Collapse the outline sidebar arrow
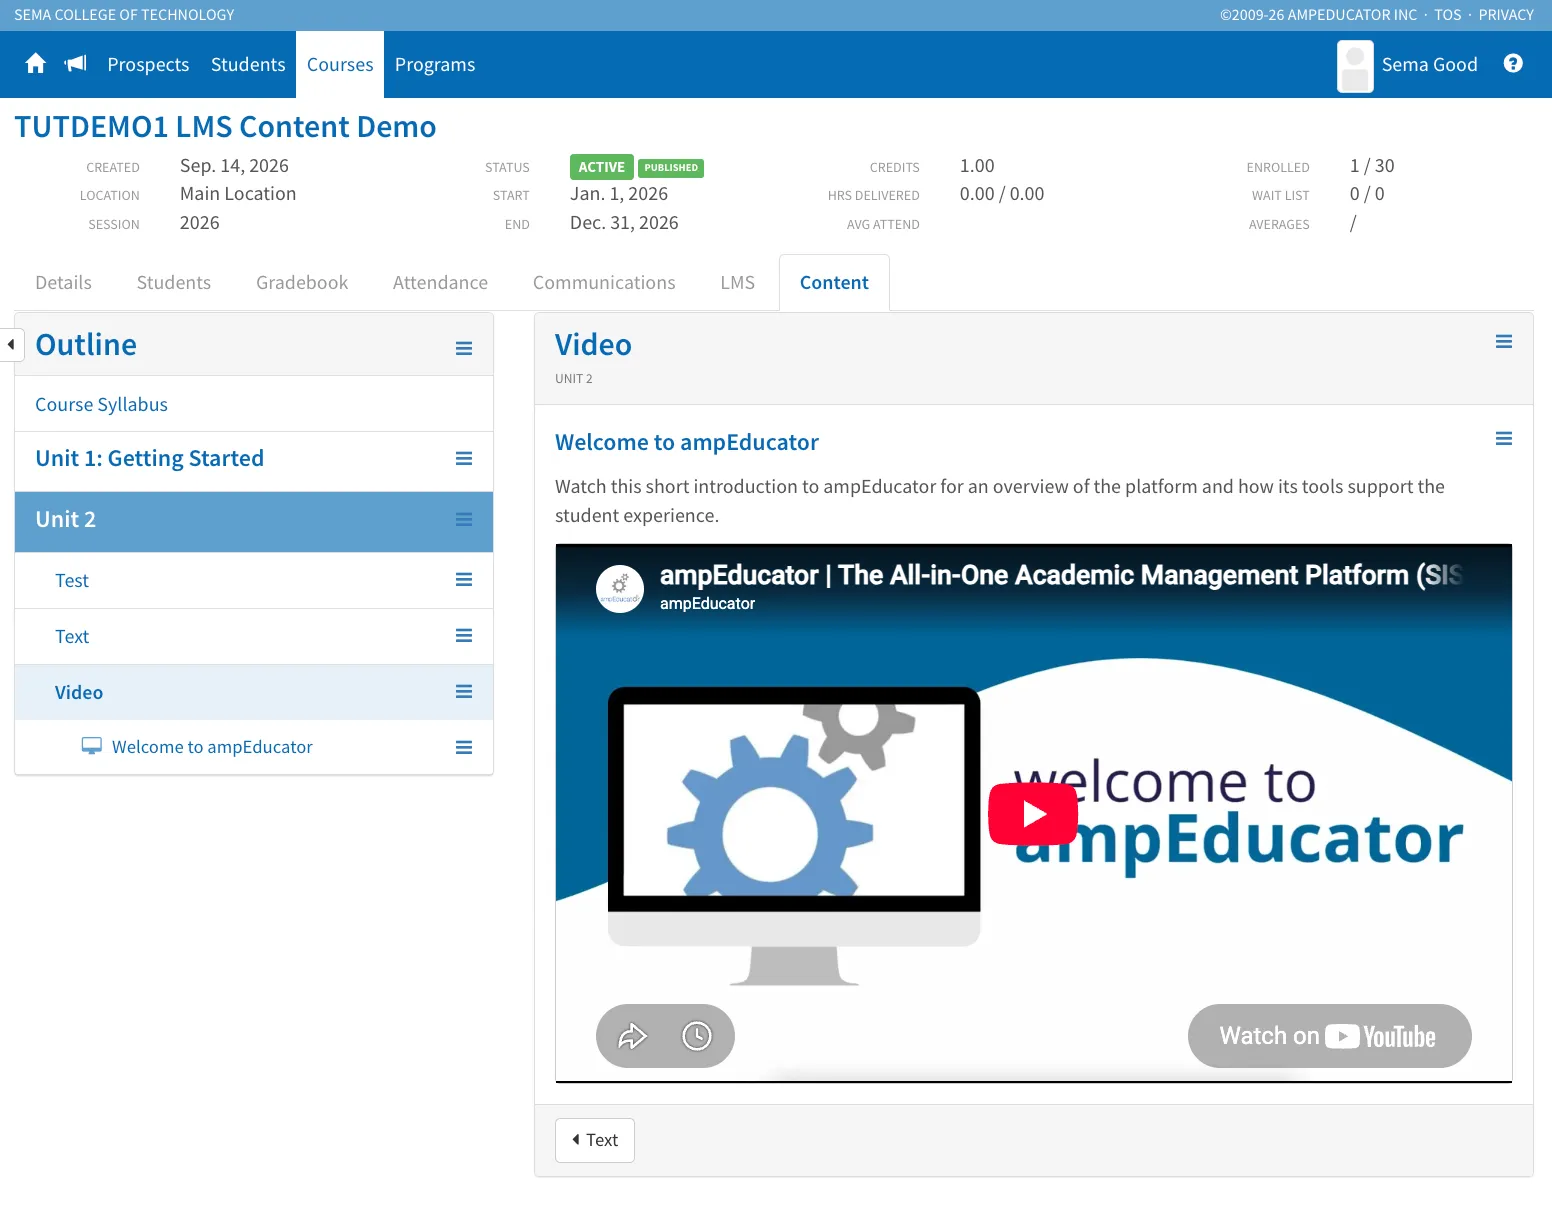 10,344
